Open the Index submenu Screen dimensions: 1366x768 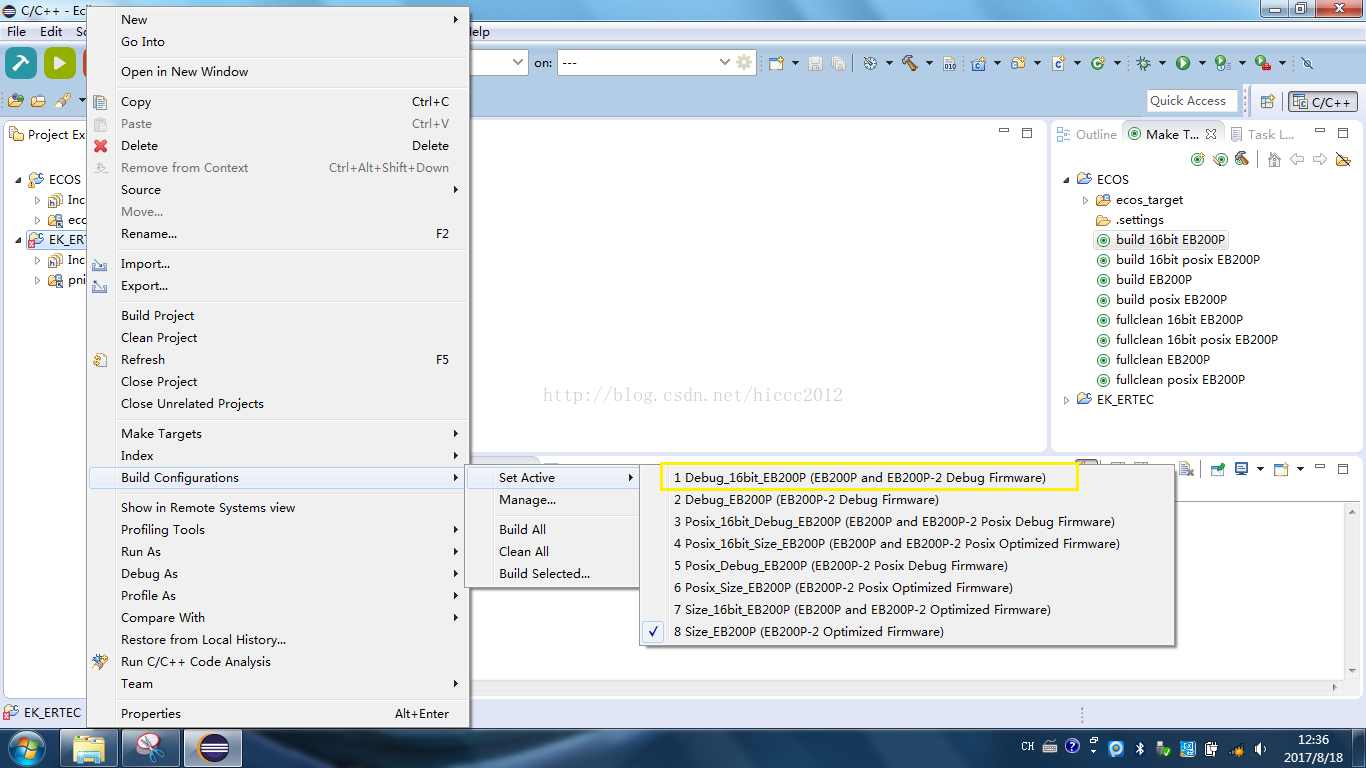pyautogui.click(x=279, y=455)
